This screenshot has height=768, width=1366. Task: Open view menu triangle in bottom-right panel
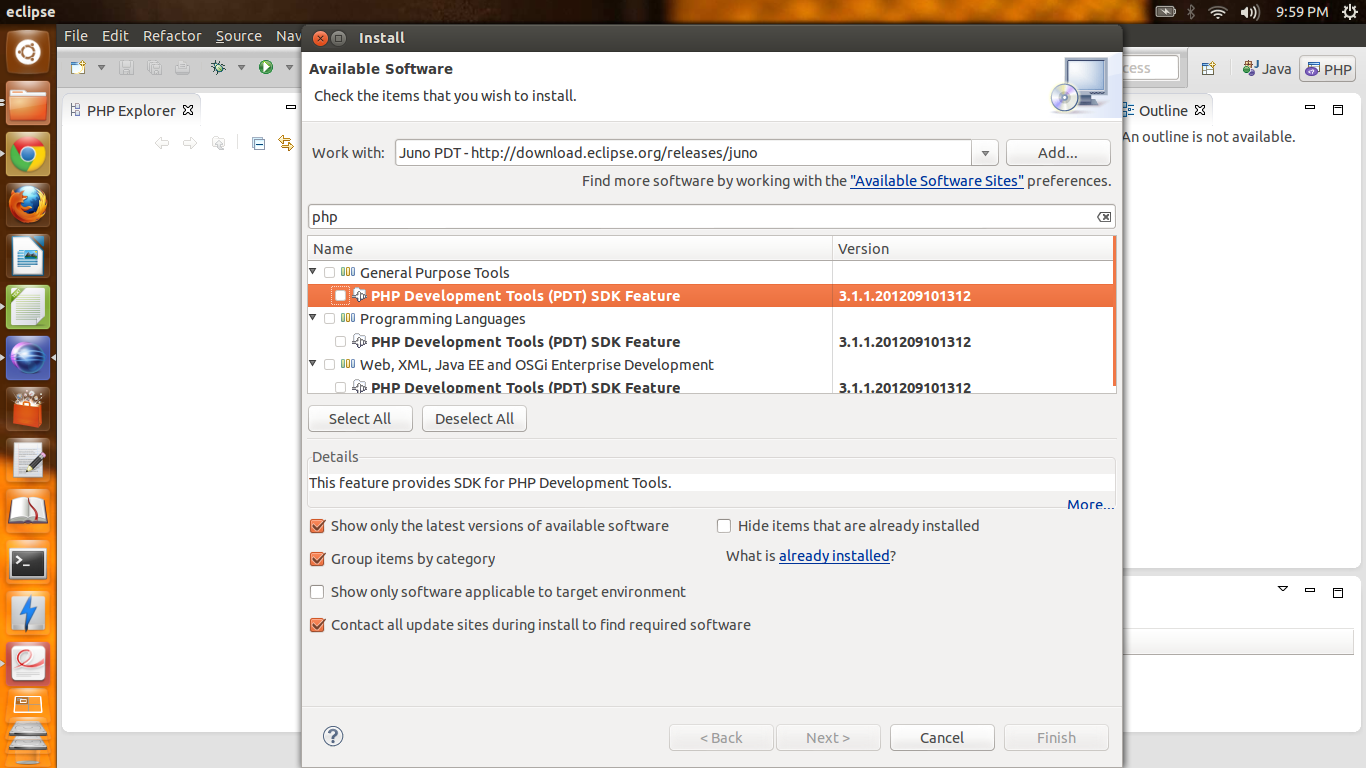pyautogui.click(x=1283, y=589)
